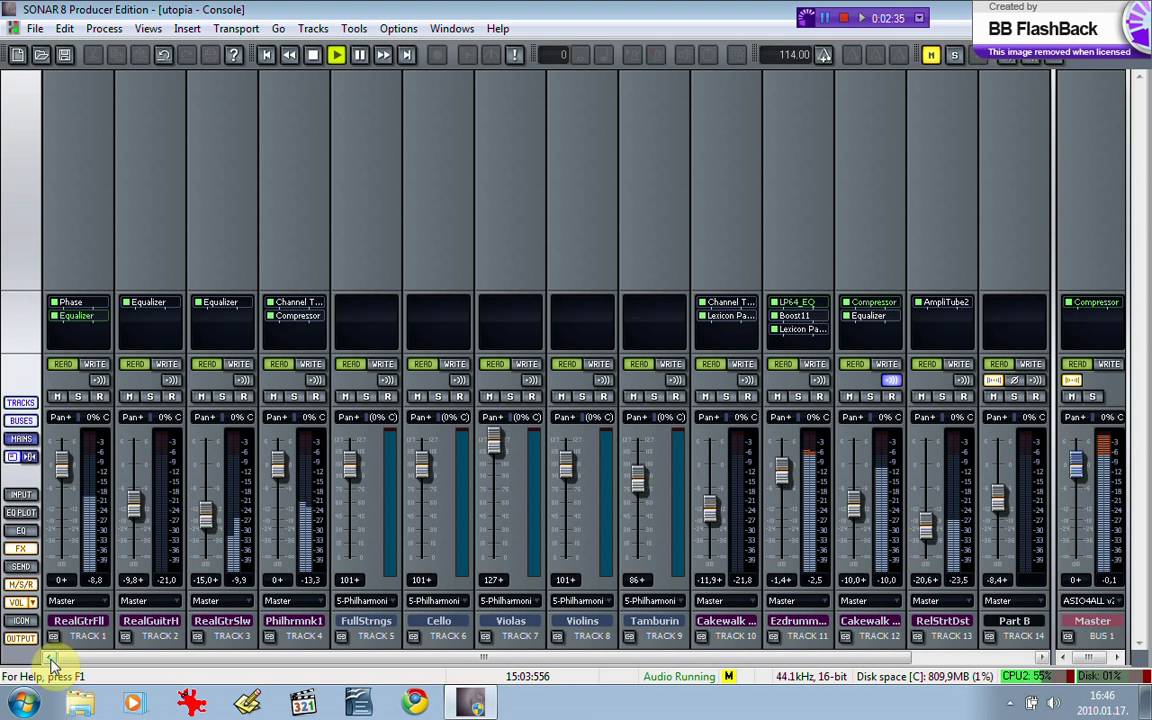Open the Options menu
The height and width of the screenshot is (720, 1152).
pos(398,29)
